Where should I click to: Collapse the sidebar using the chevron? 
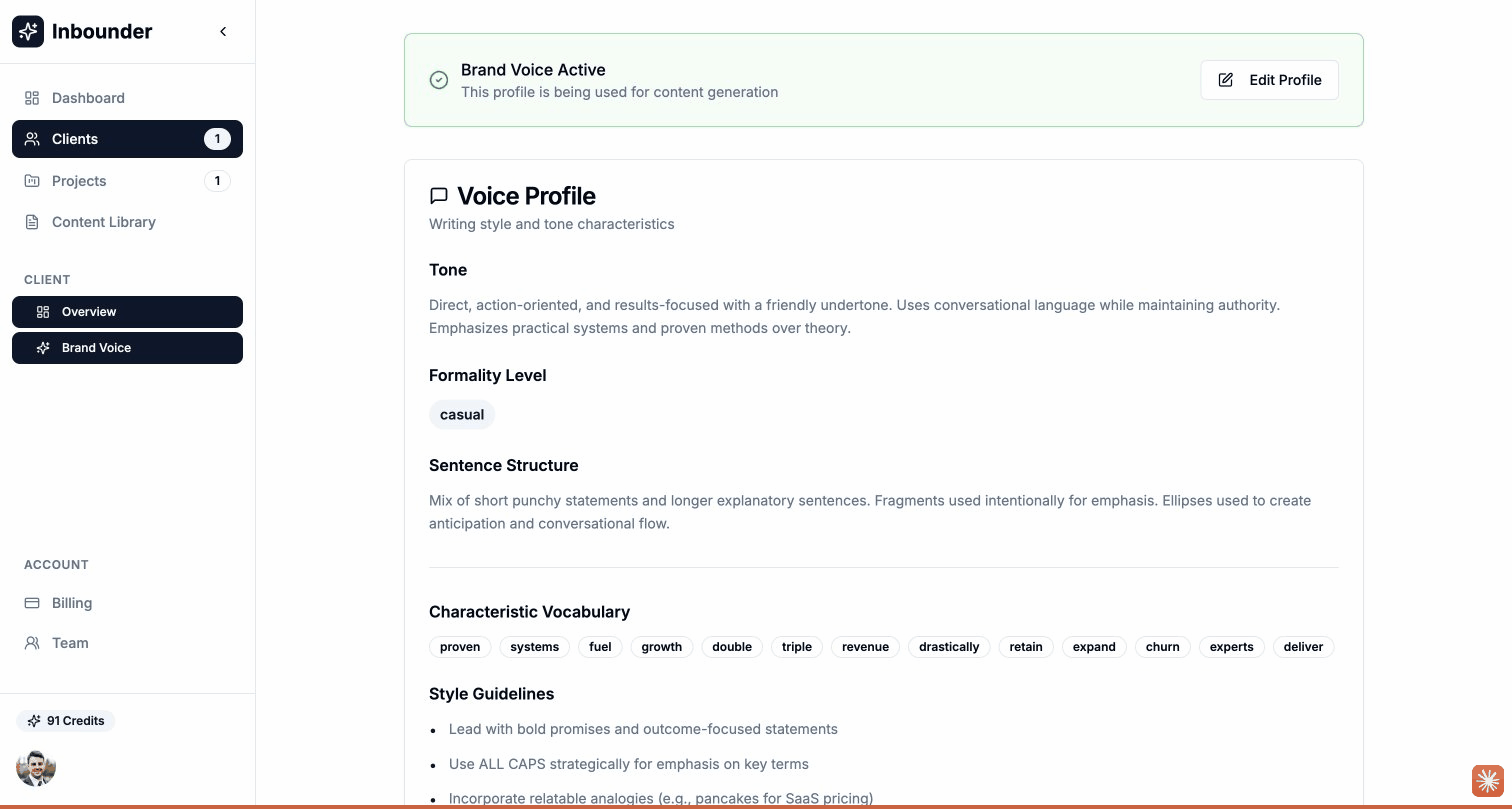pos(223,31)
